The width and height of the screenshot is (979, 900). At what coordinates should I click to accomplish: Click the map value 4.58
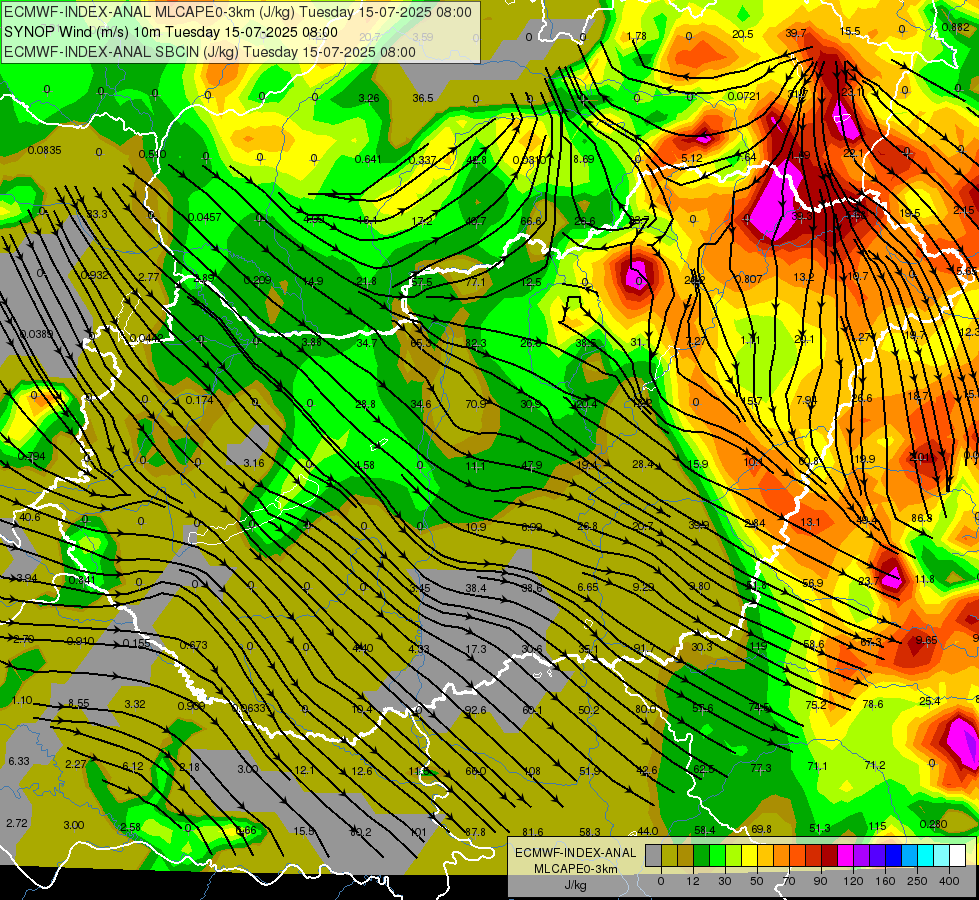click(365, 465)
